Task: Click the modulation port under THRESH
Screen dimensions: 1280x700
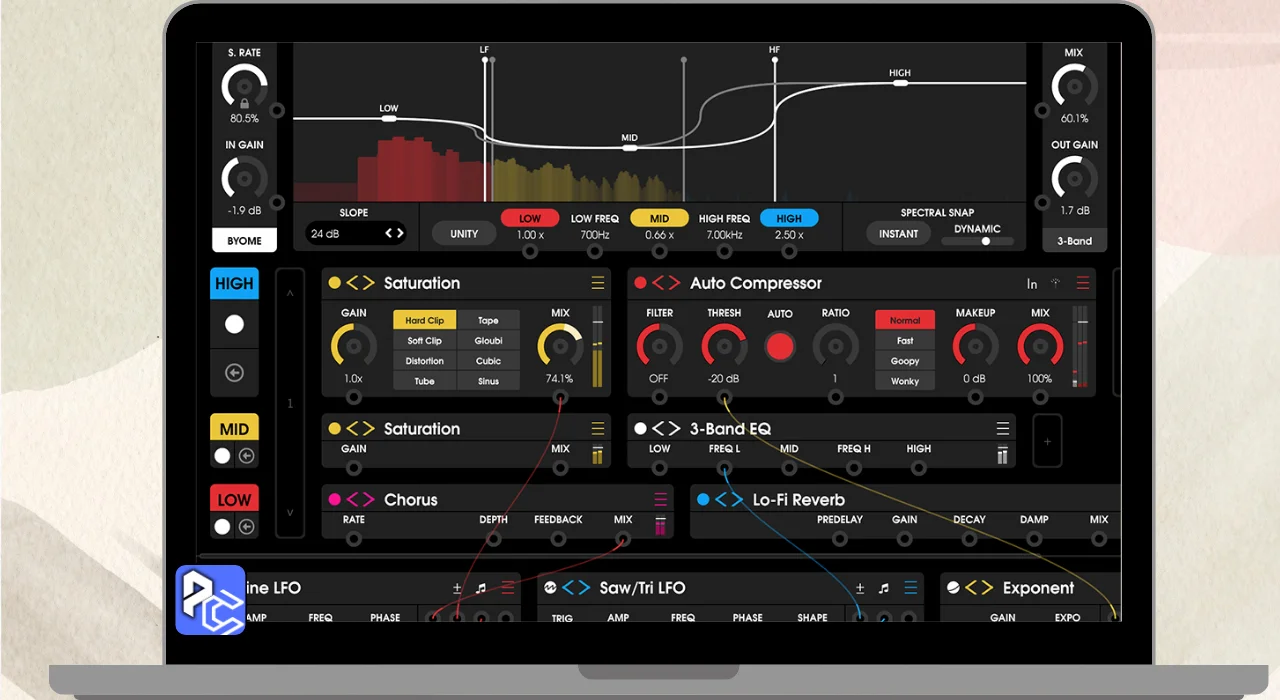Action: (723, 398)
